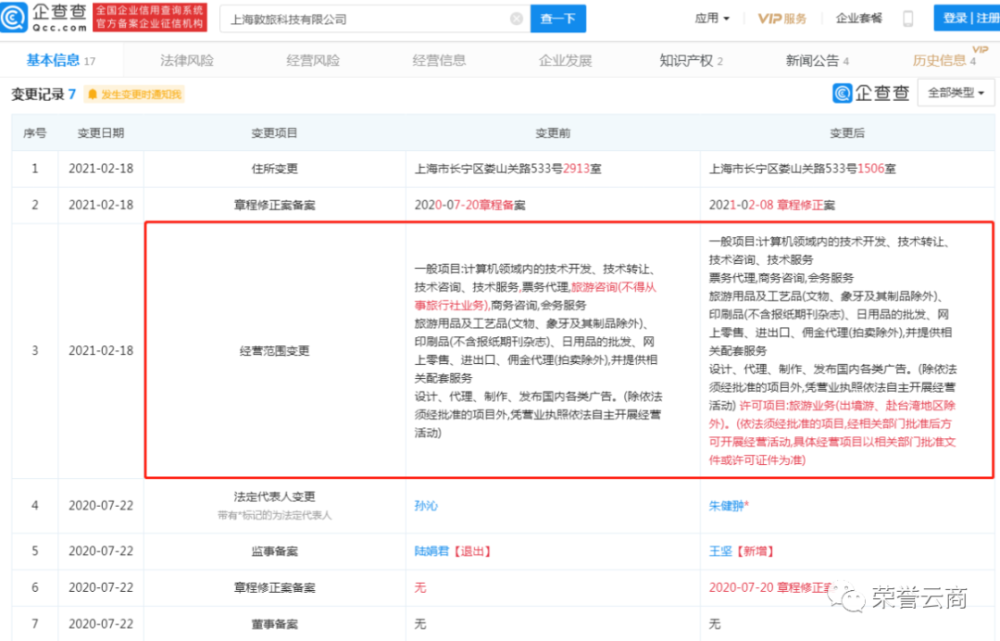This screenshot has height=641, width=1000.
Task: Open VIP服务 link
Action: [x=782, y=18]
